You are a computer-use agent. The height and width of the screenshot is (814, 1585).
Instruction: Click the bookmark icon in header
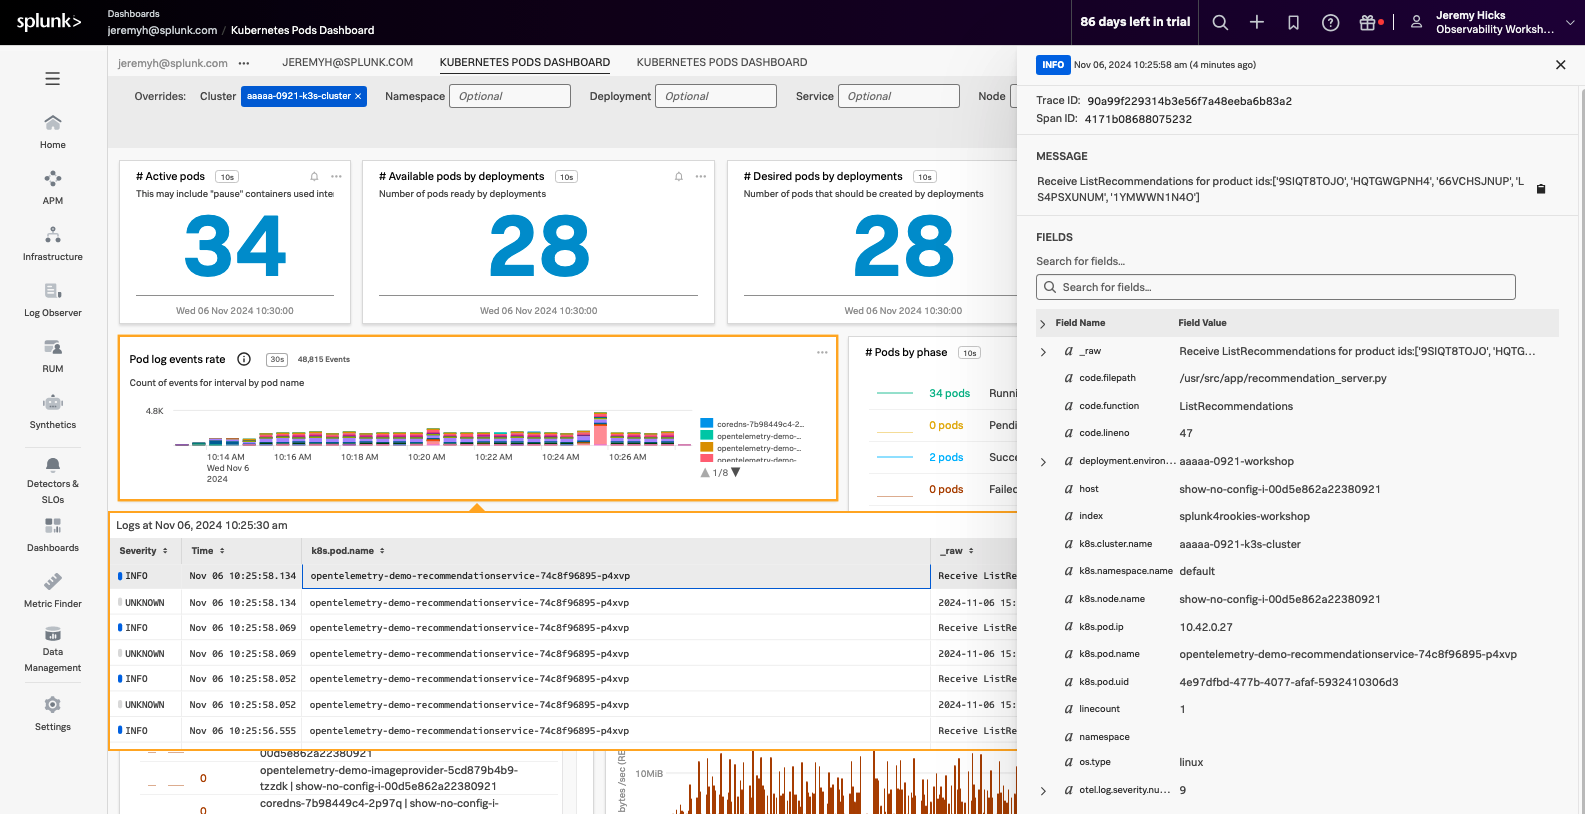(x=1293, y=22)
